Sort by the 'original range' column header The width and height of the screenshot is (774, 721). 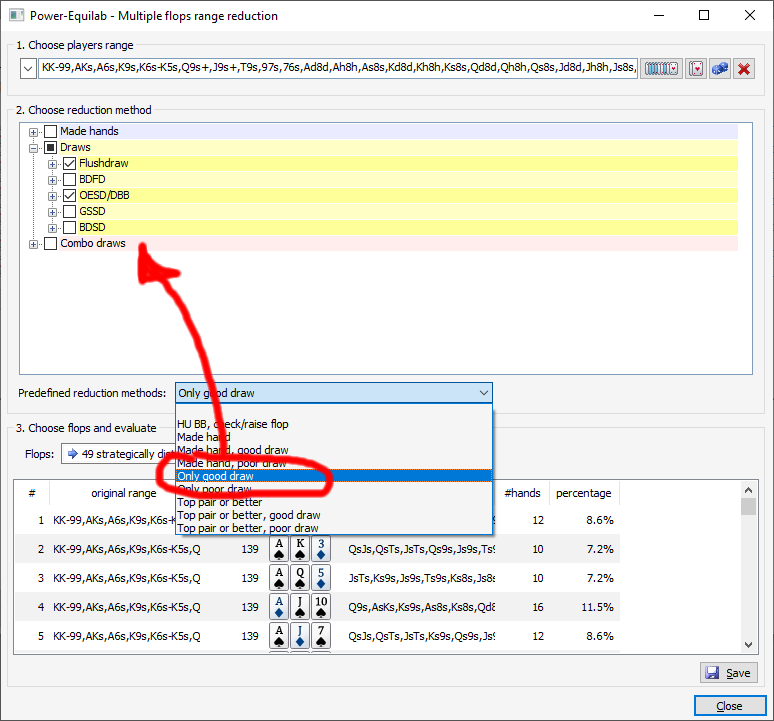point(123,493)
